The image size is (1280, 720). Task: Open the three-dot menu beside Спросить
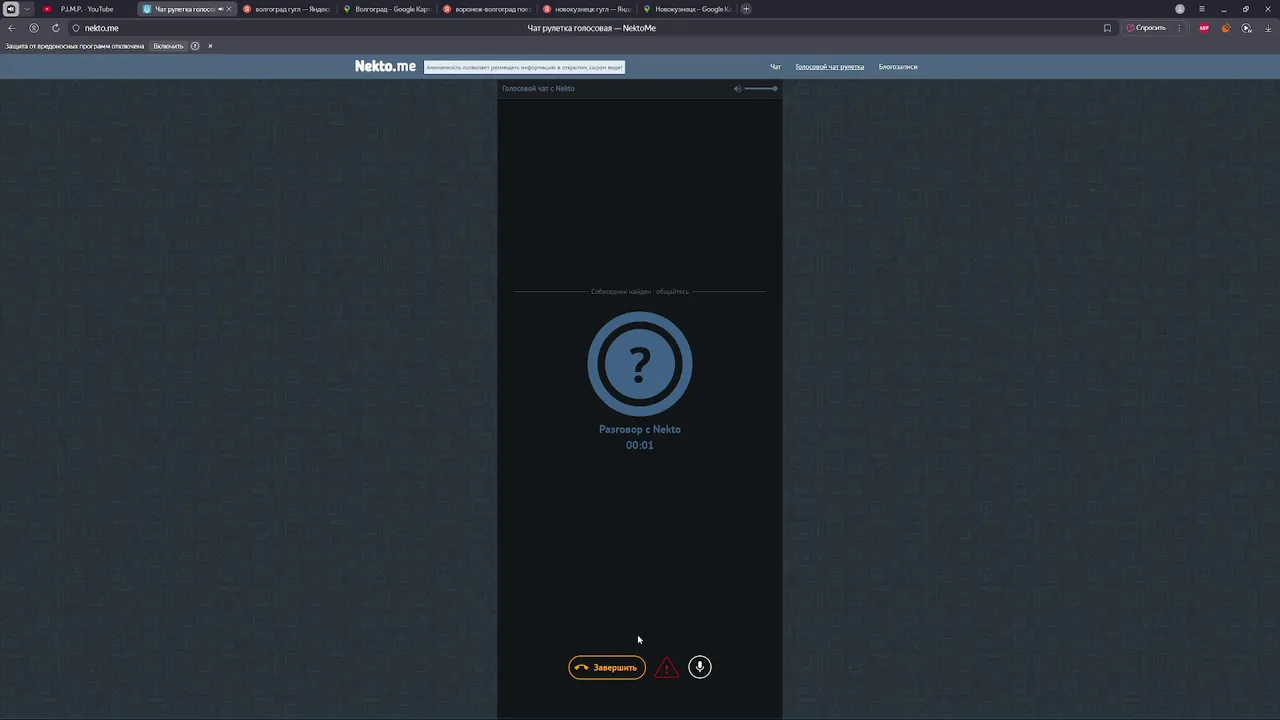pyautogui.click(x=1179, y=28)
